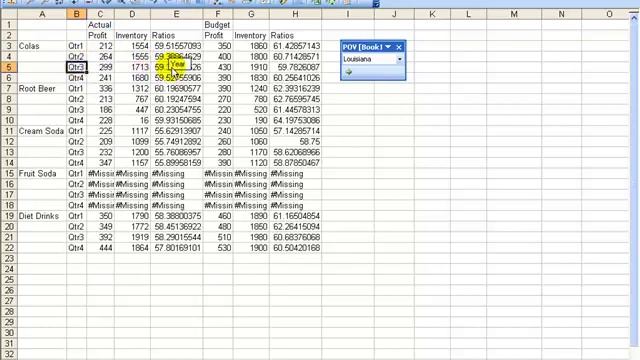640x360 pixels.
Task: Click the Fruit Soda cell
Action: (42, 173)
